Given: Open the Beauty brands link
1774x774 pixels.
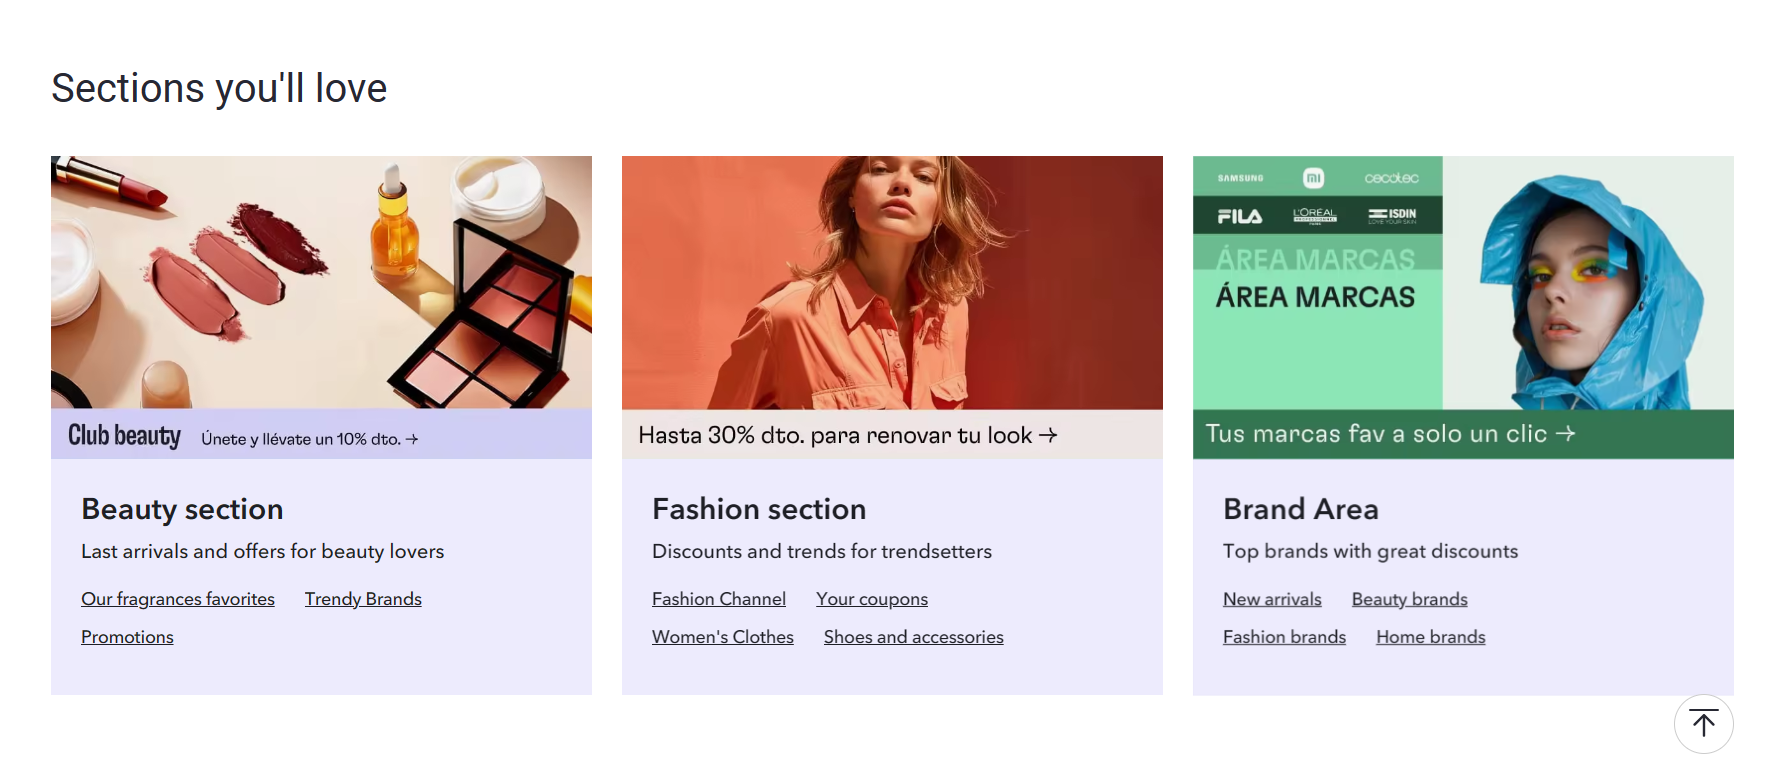Looking at the screenshot, I should tap(1409, 599).
